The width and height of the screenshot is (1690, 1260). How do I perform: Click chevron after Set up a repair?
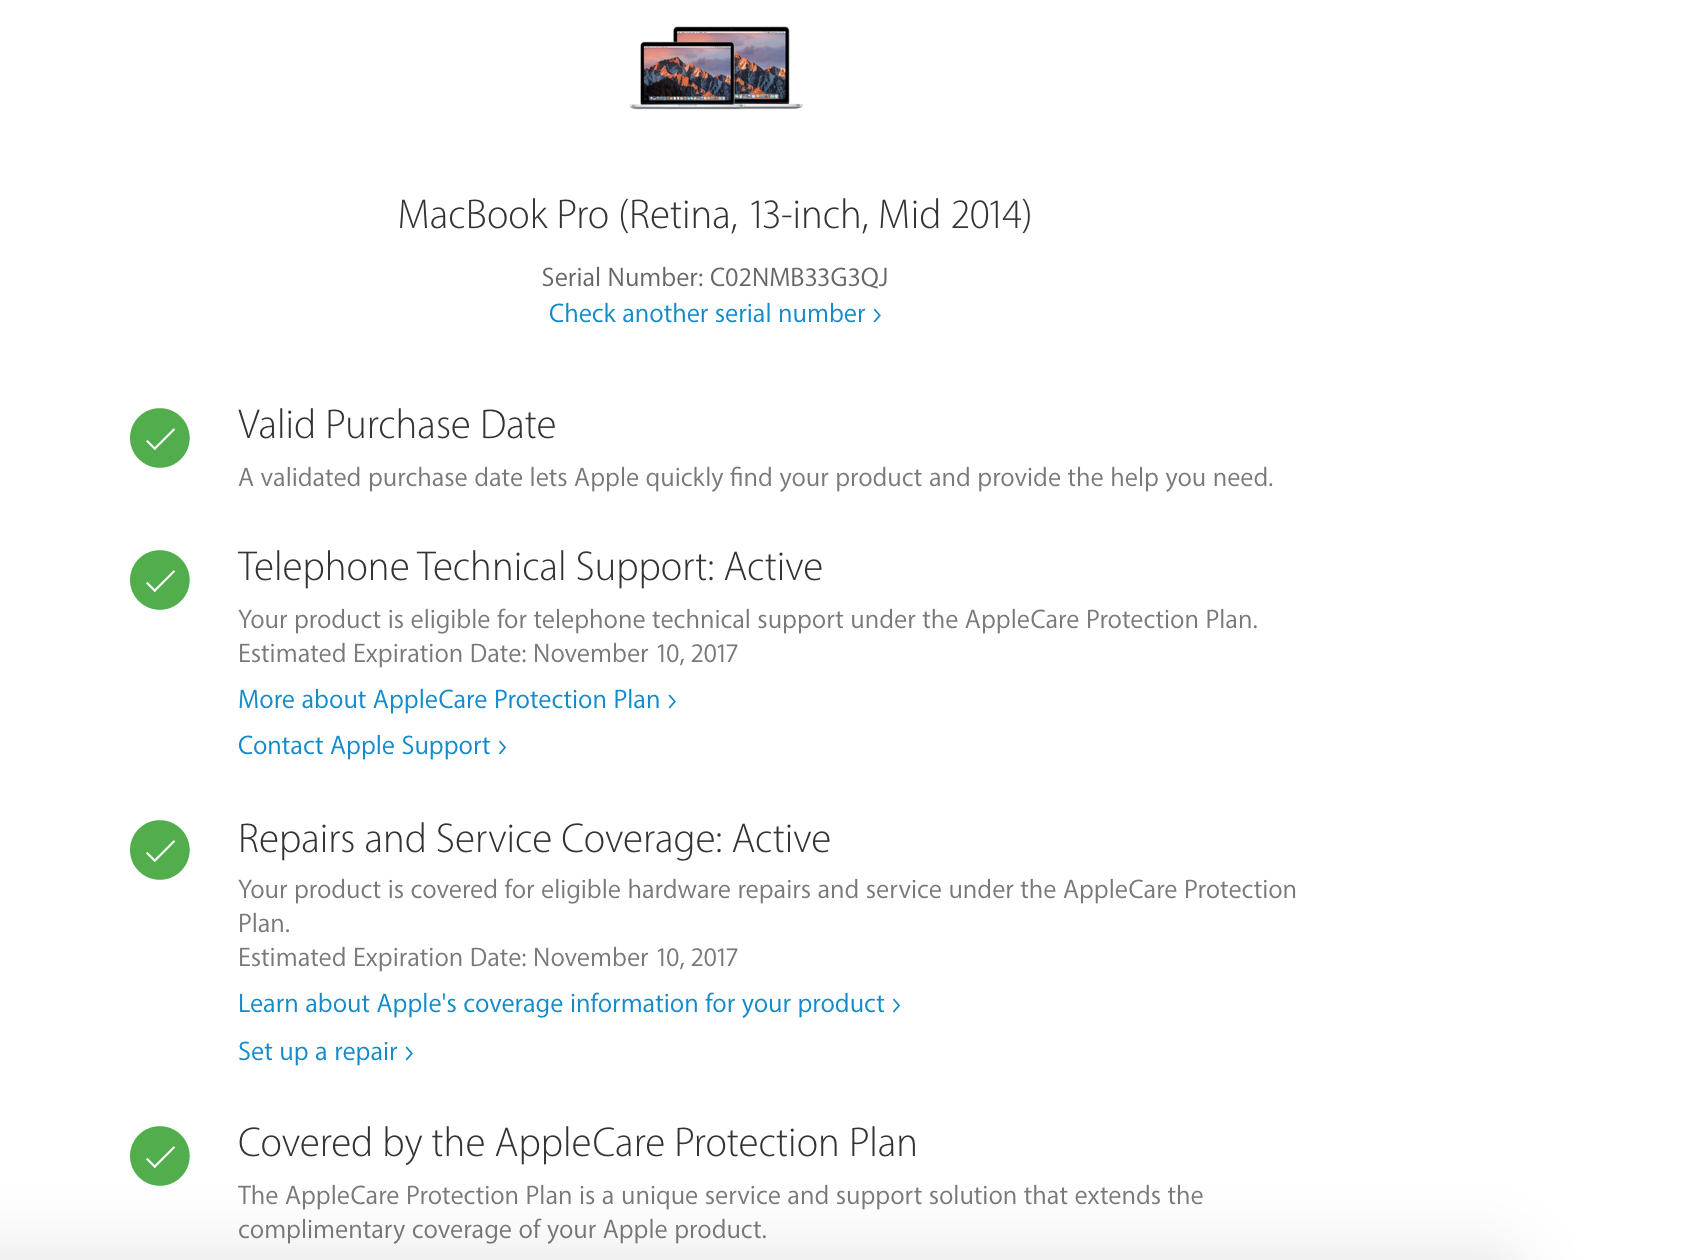coord(408,1053)
